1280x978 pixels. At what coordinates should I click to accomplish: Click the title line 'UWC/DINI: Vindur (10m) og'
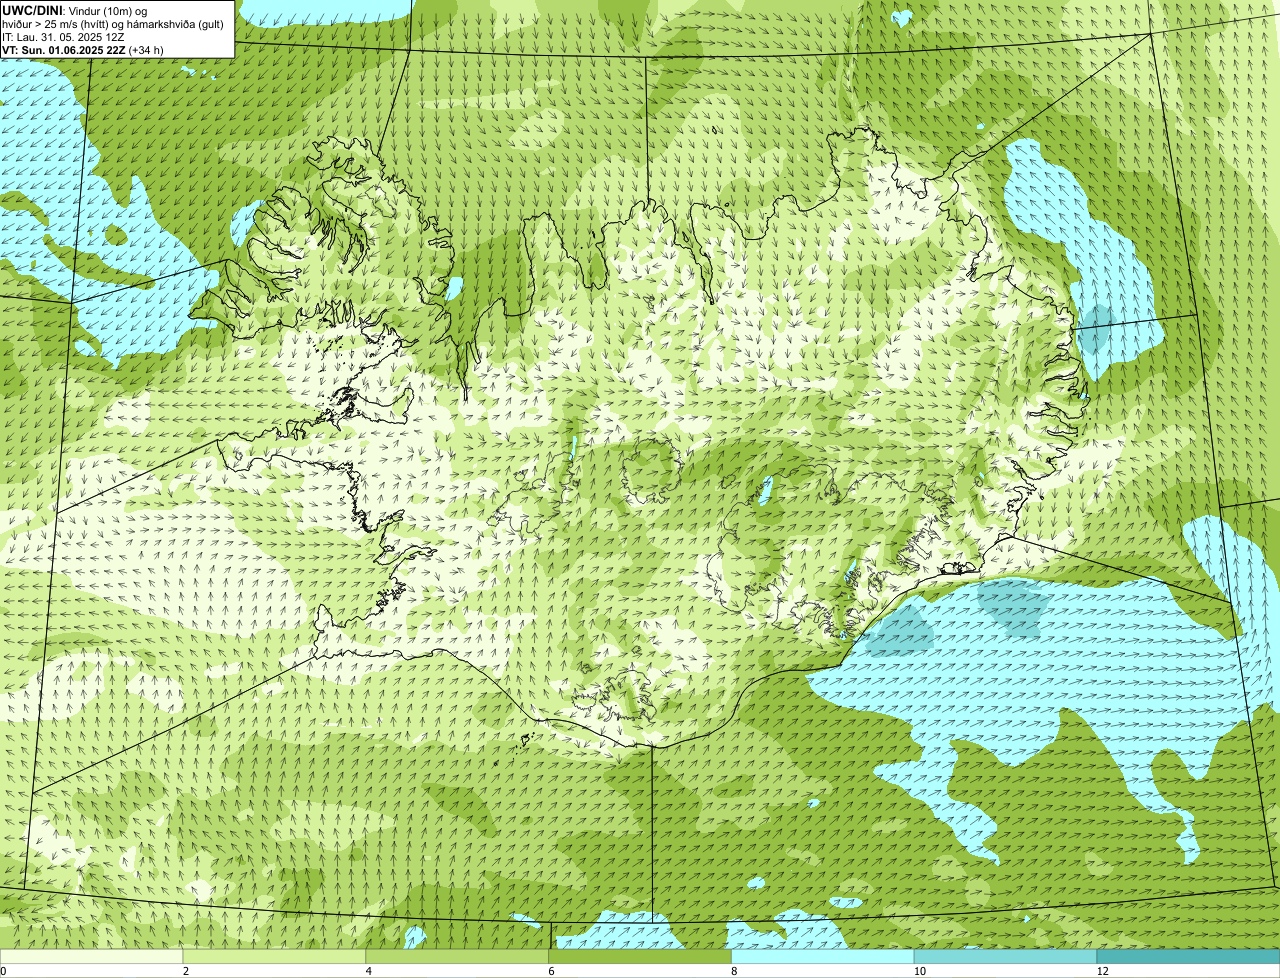tap(74, 11)
